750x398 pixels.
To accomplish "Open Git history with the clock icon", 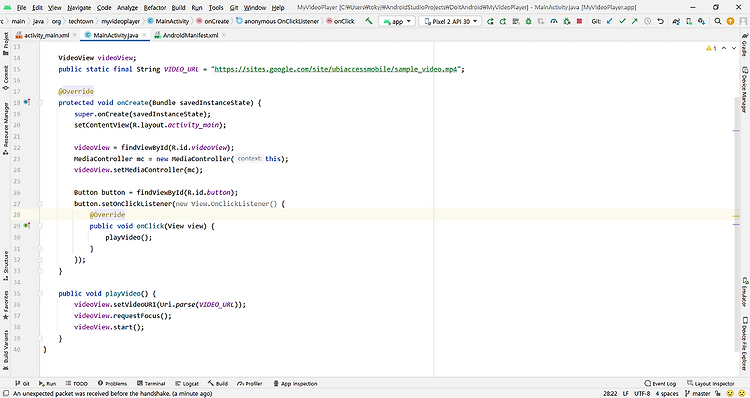I will (x=648, y=21).
